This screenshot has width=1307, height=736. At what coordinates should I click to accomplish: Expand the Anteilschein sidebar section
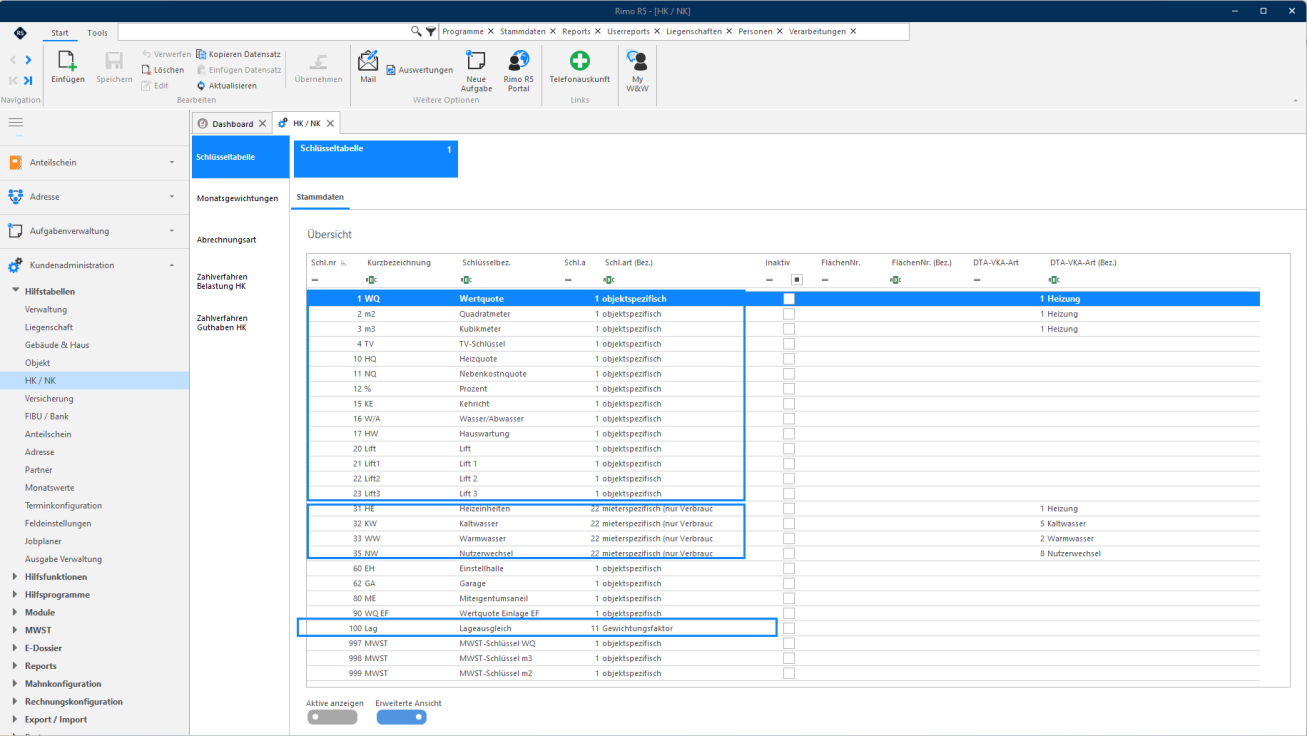pos(94,162)
